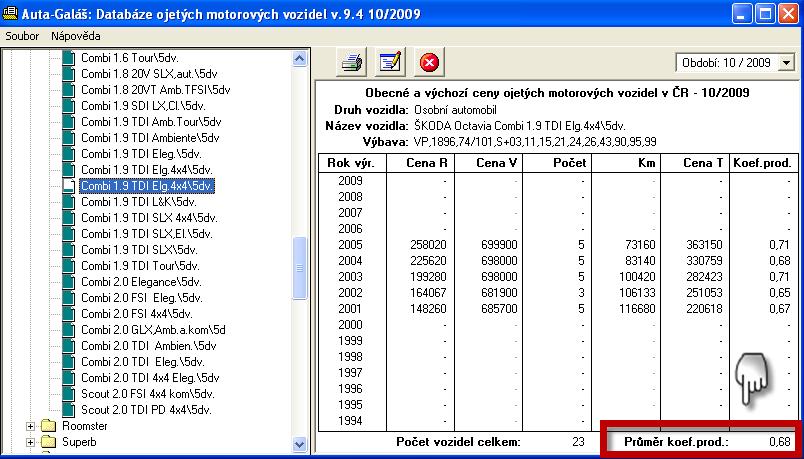804x459 pixels.
Task: Click the document icon beside Combi 1.9 TDI Ambiente\5dv
Action: click(68, 138)
